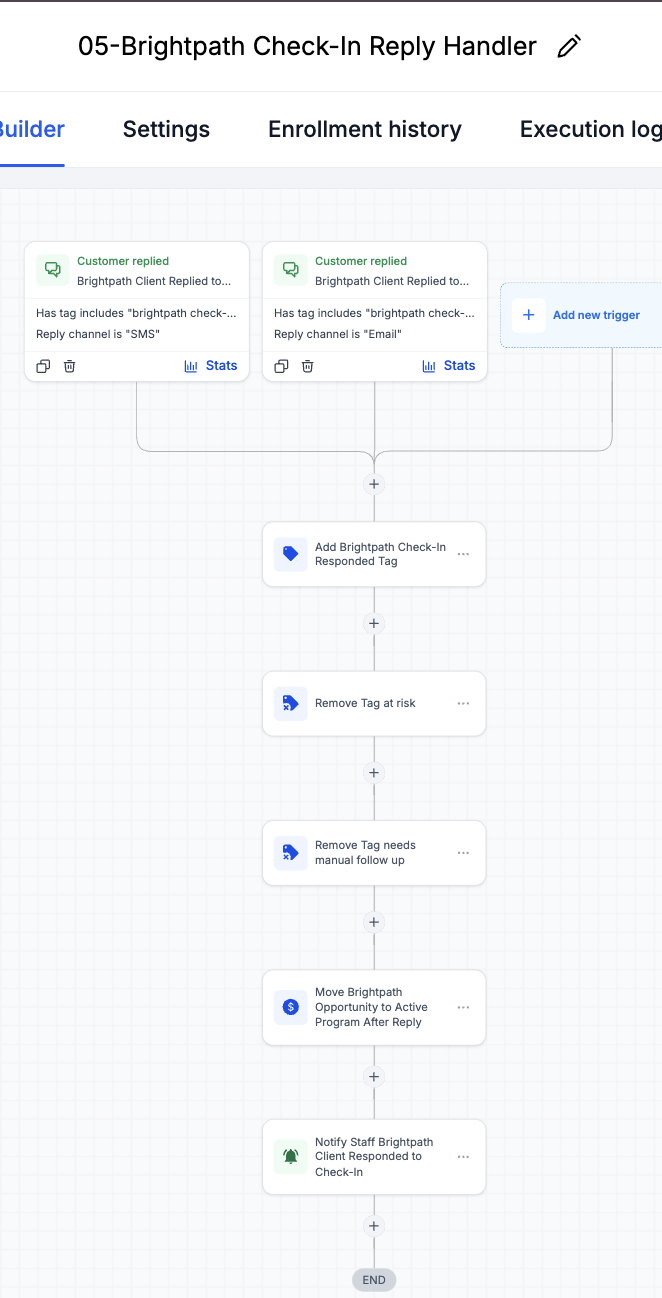Click the Add new trigger button
Image resolution: width=662 pixels, height=1298 pixels.
(x=581, y=315)
